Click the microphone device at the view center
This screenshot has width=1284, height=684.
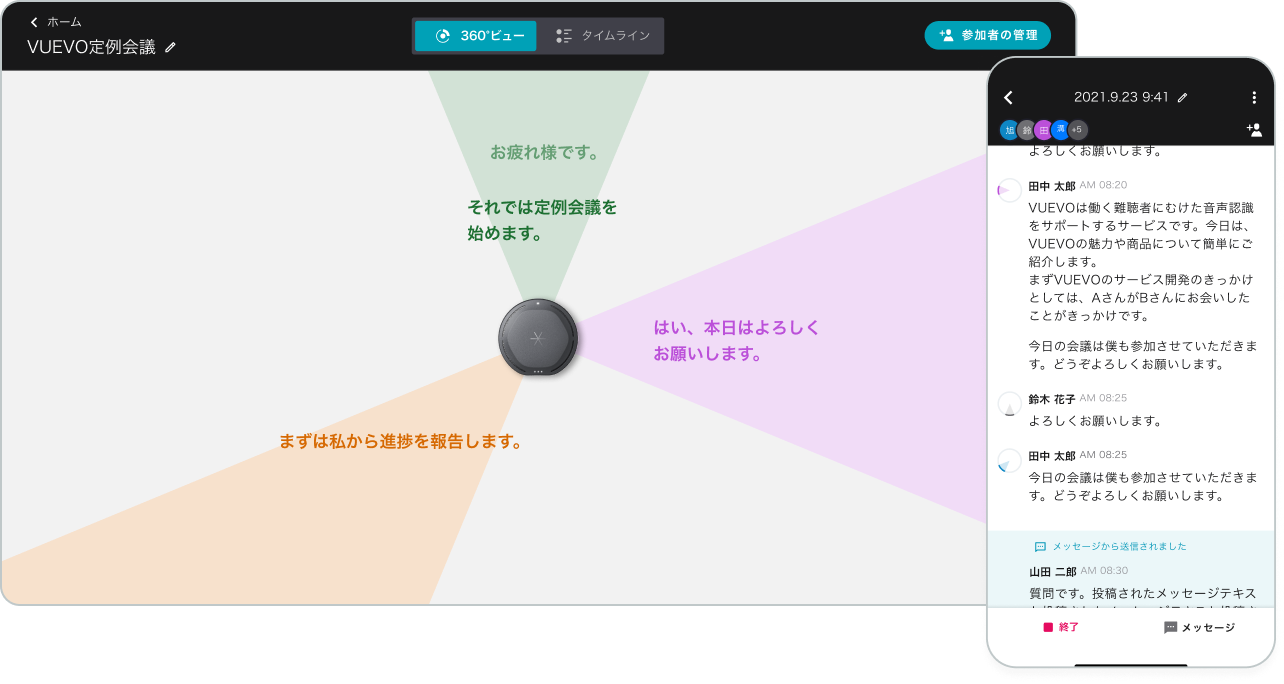click(539, 337)
